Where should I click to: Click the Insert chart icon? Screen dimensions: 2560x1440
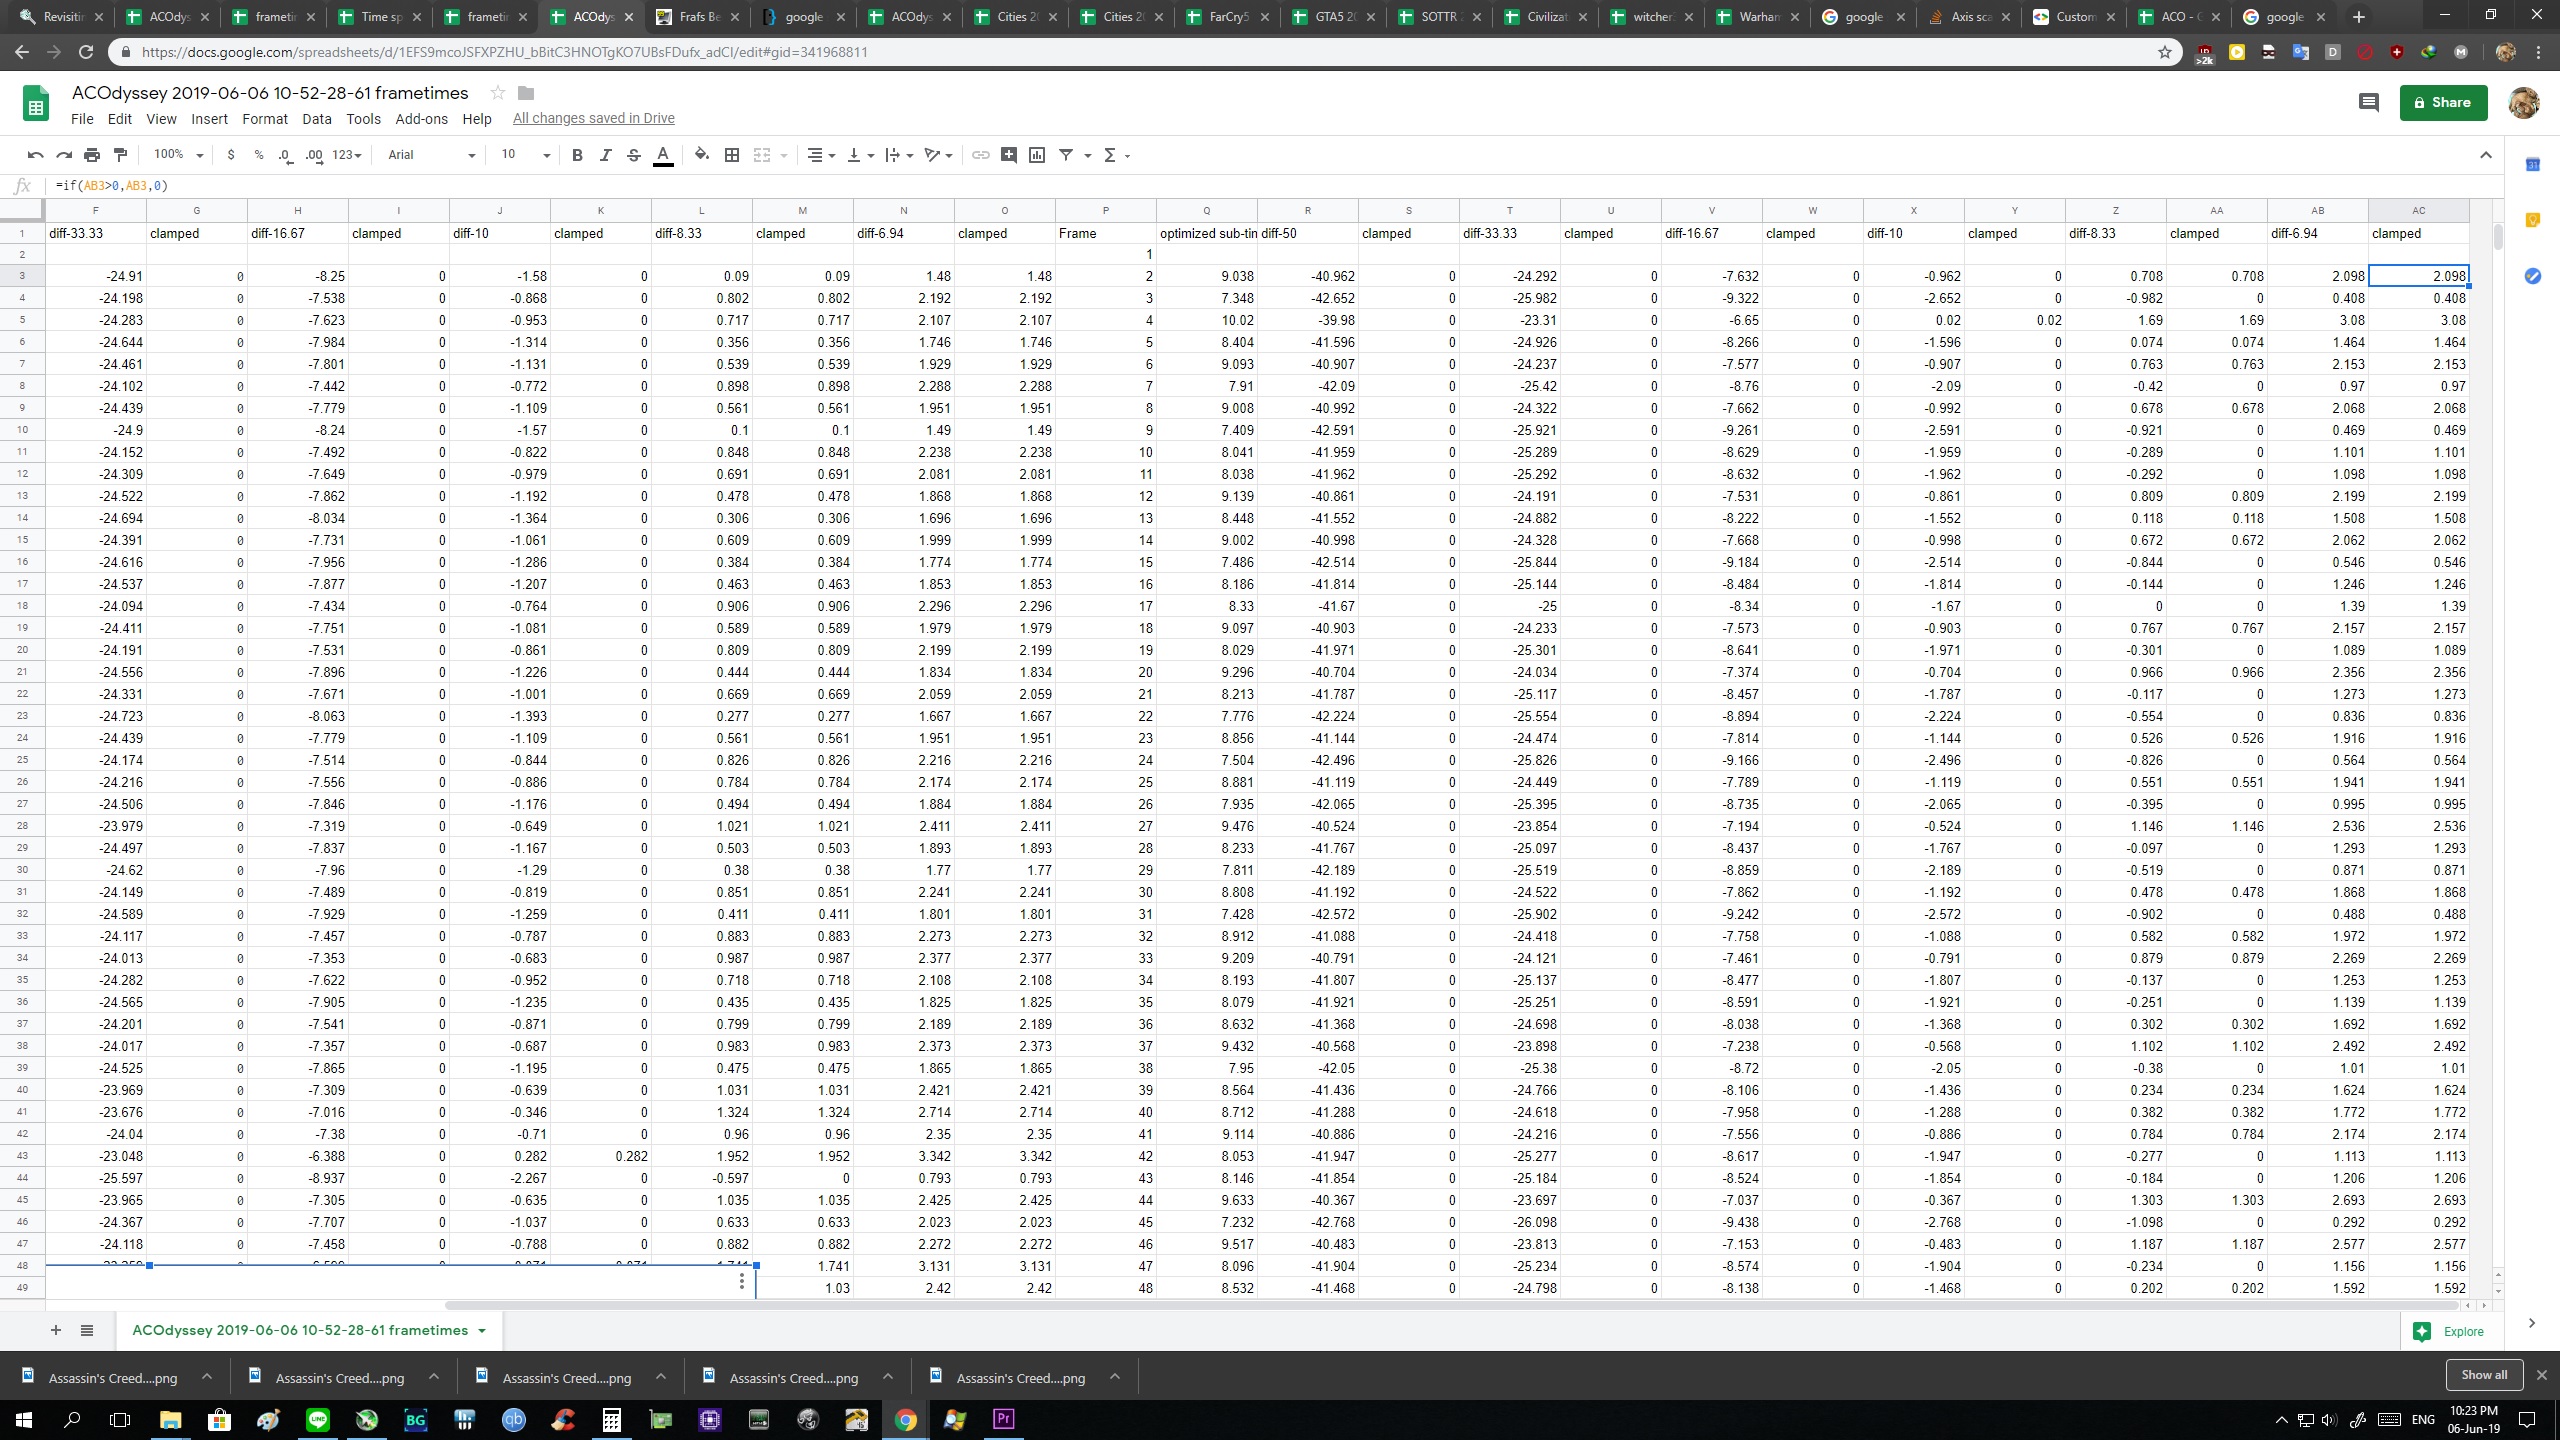(x=1039, y=155)
